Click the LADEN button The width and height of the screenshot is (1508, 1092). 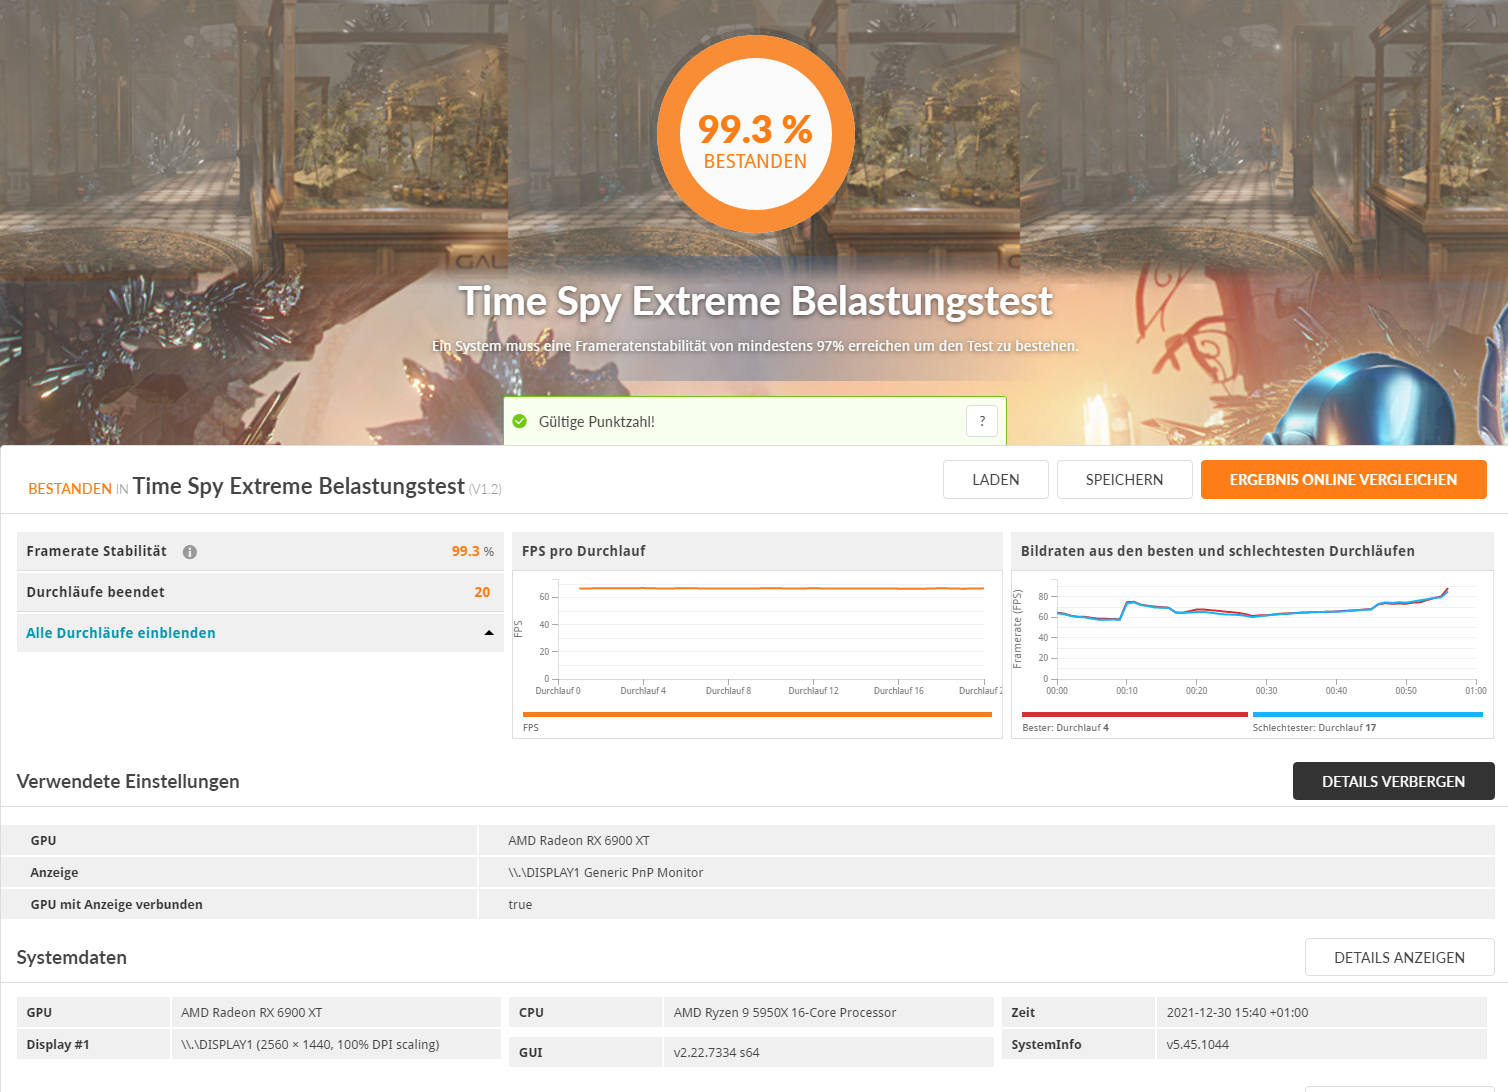click(996, 480)
